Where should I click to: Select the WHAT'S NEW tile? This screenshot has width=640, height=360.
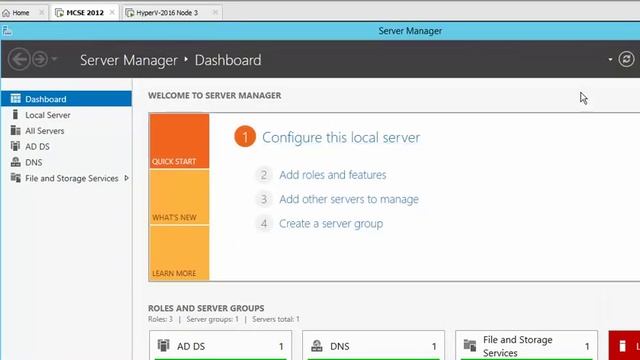(x=179, y=197)
